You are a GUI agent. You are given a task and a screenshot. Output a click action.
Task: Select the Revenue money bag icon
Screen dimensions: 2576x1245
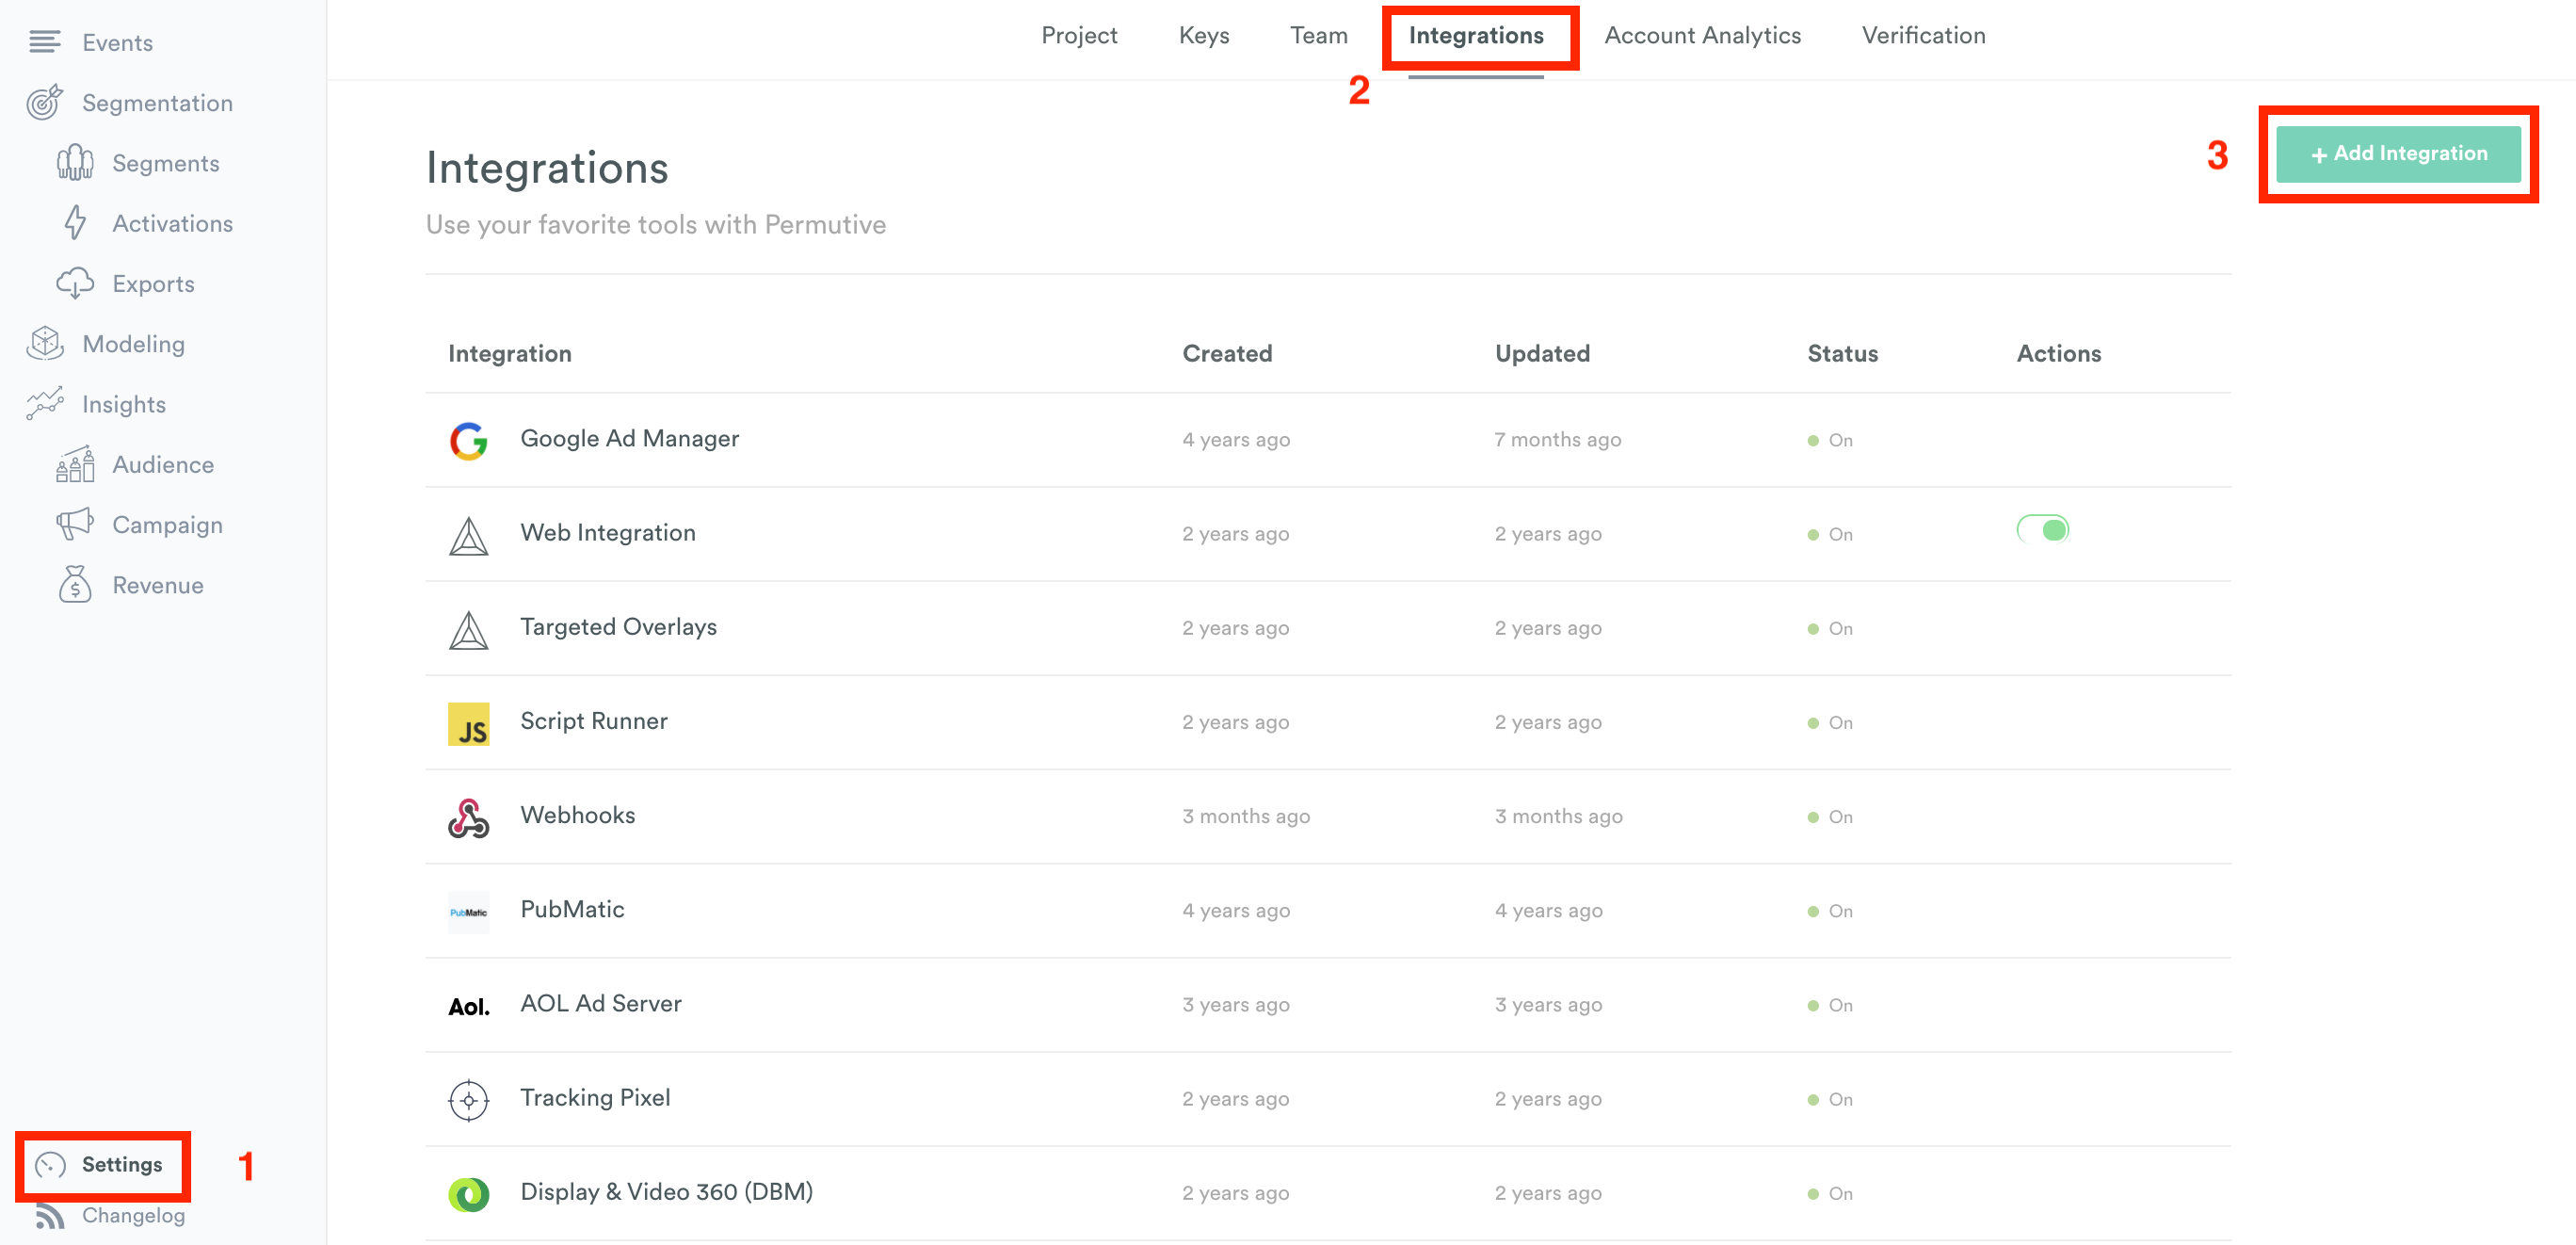75,584
